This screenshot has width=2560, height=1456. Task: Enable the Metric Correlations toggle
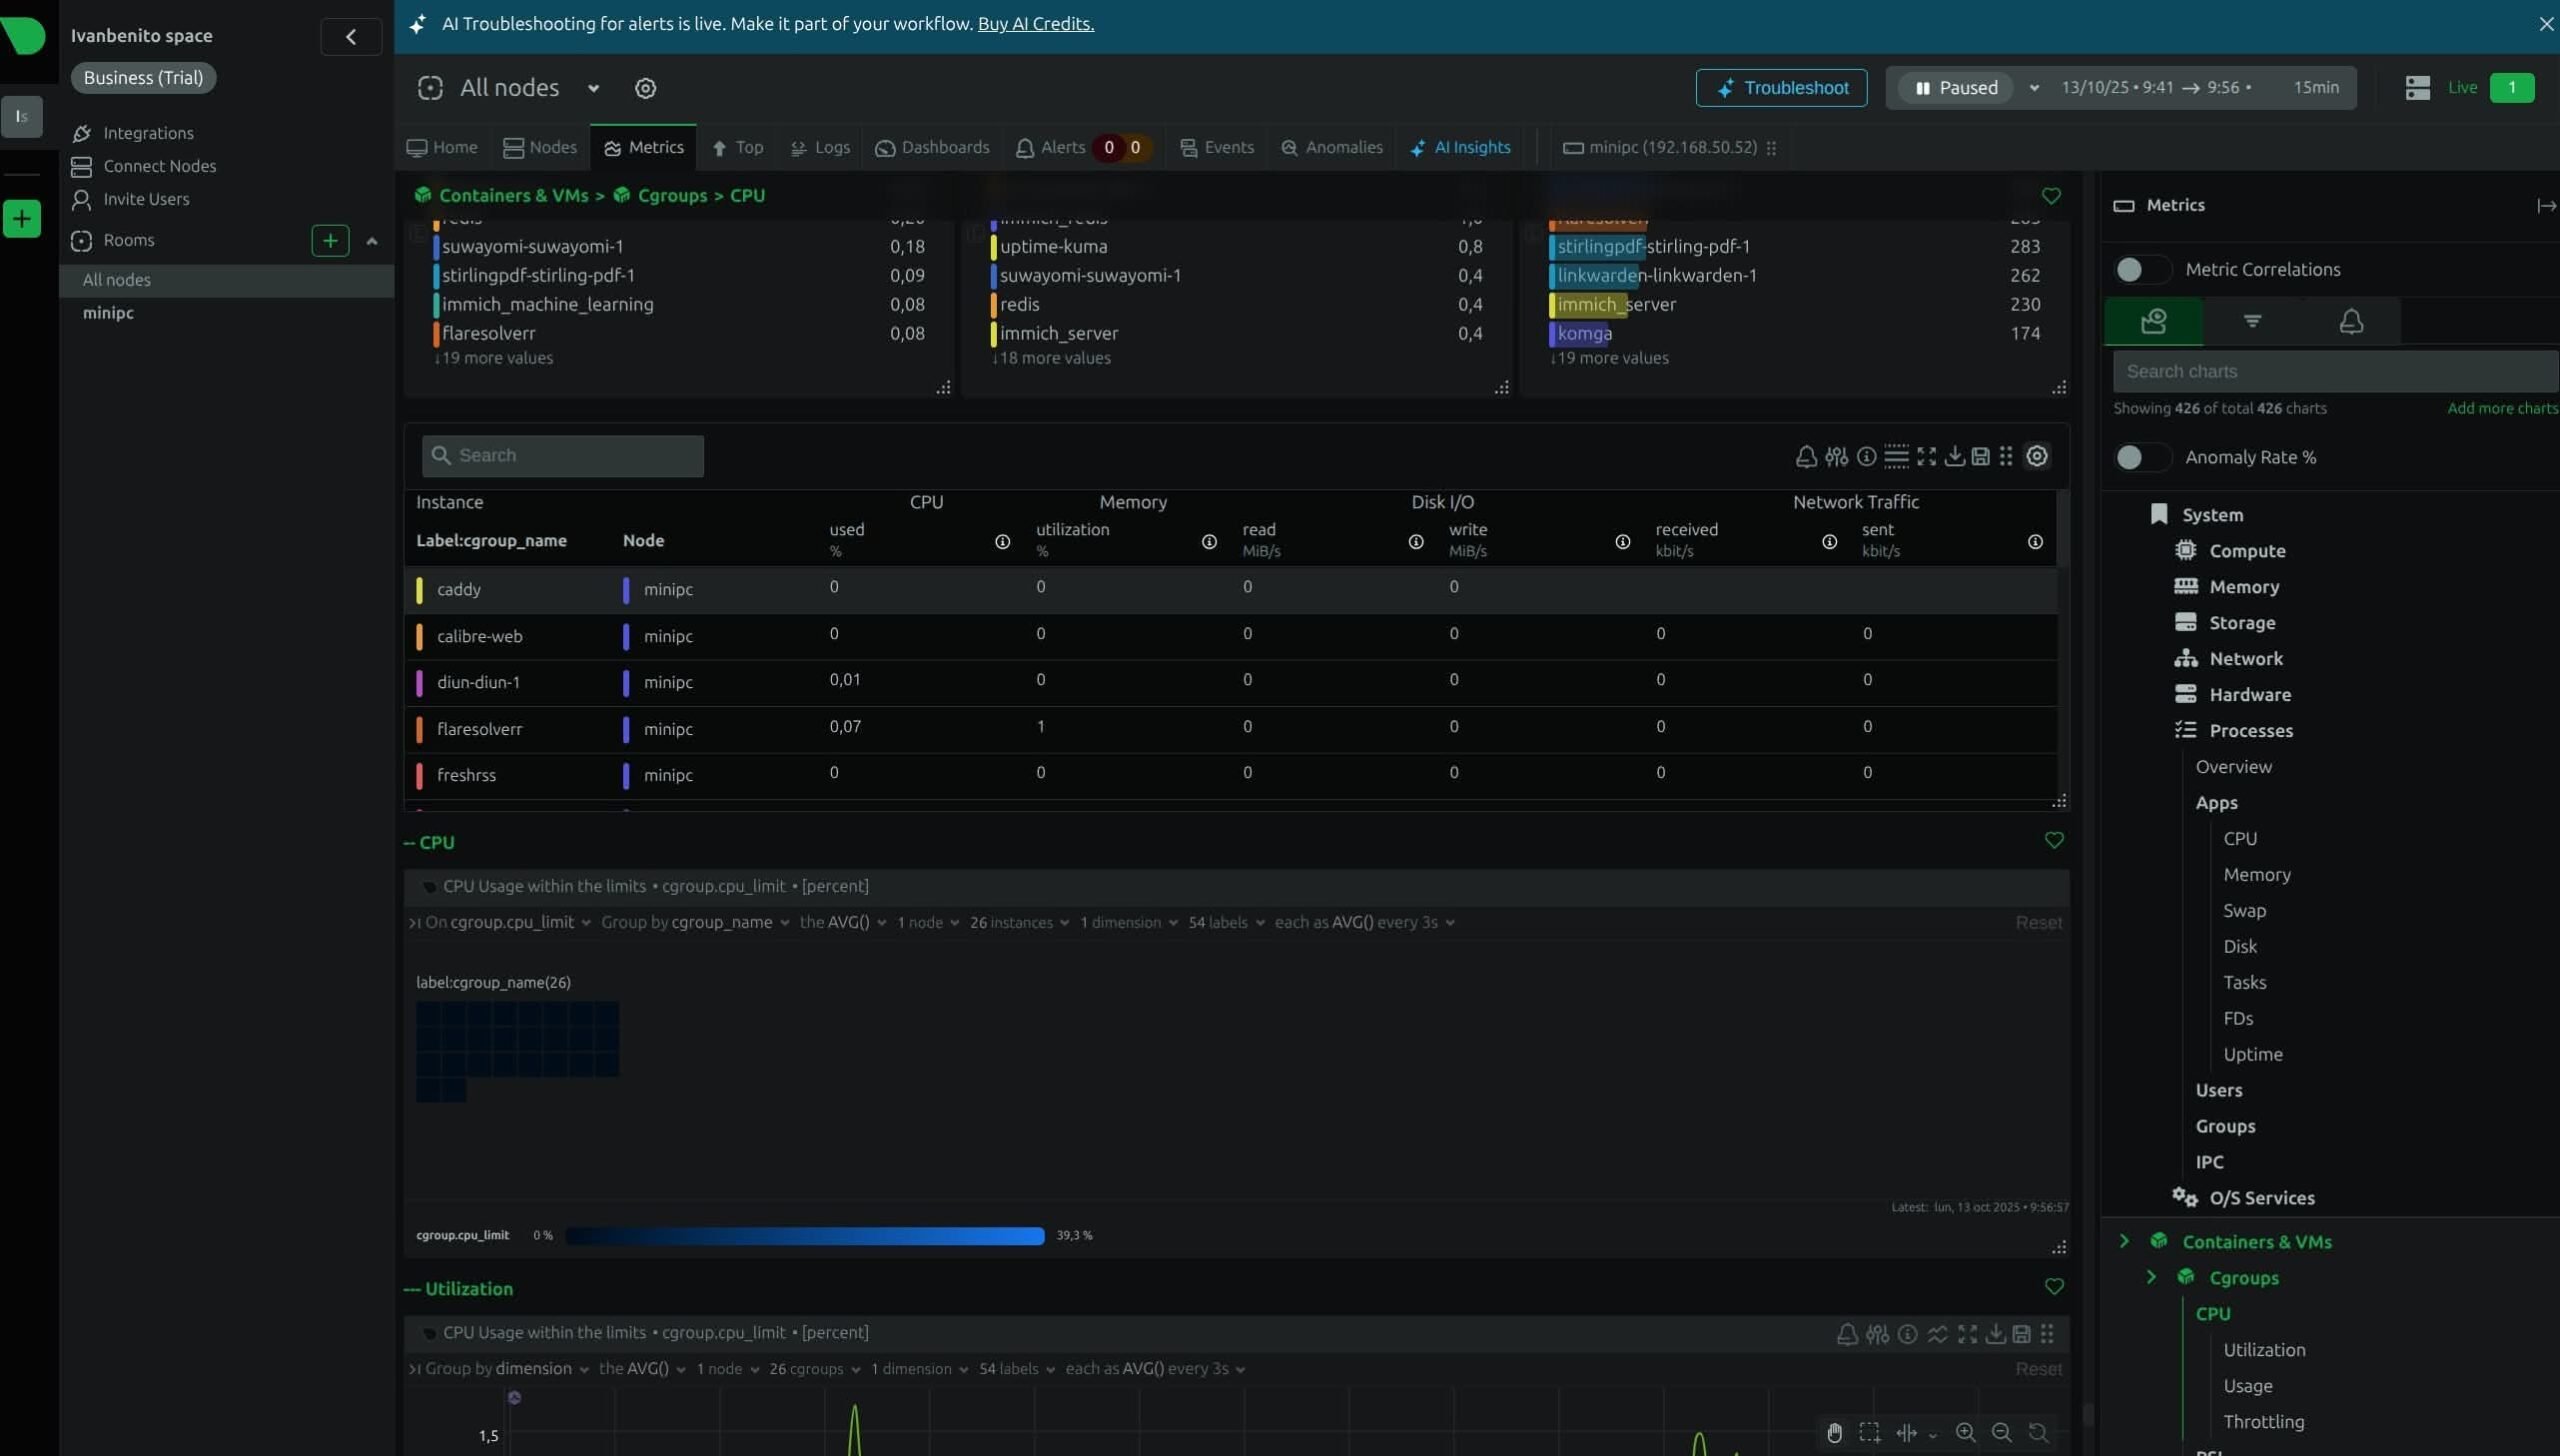point(2141,269)
